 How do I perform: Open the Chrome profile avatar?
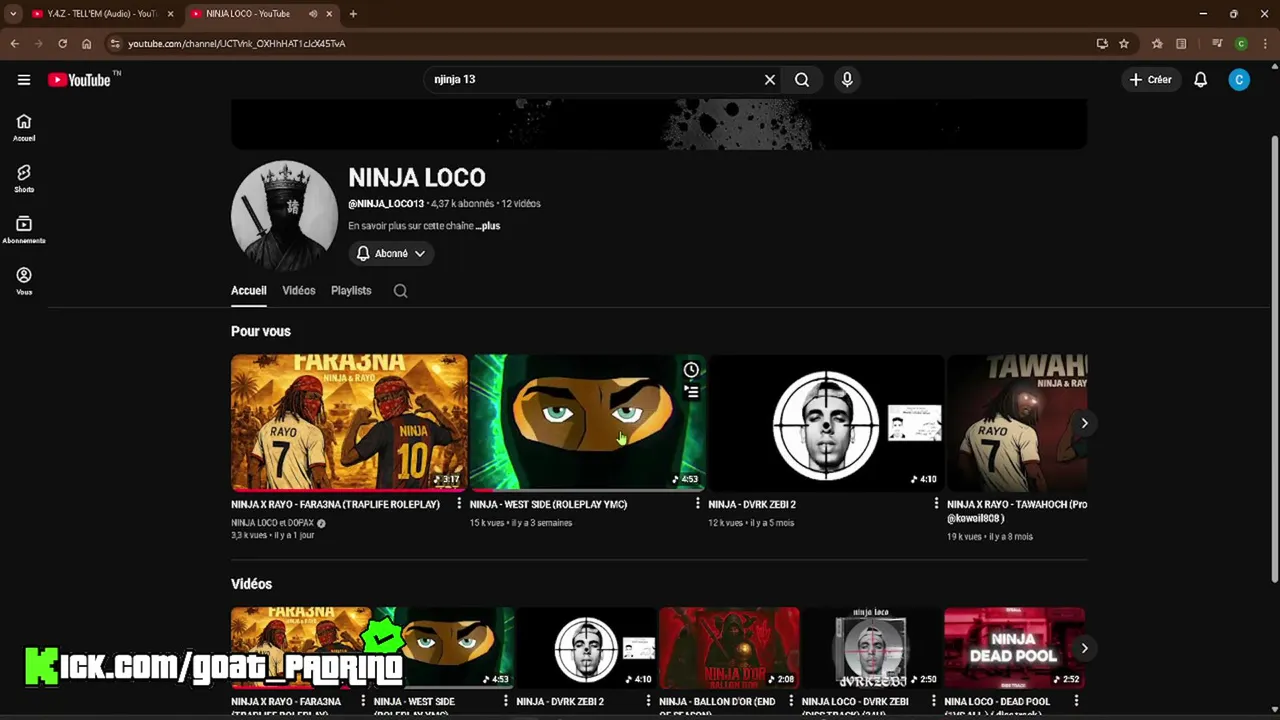pos(1241,44)
